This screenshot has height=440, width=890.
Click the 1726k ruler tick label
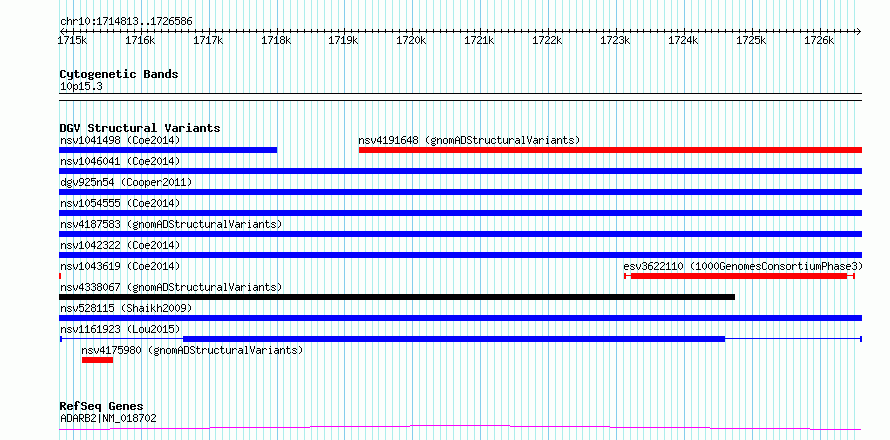[x=819, y=41]
